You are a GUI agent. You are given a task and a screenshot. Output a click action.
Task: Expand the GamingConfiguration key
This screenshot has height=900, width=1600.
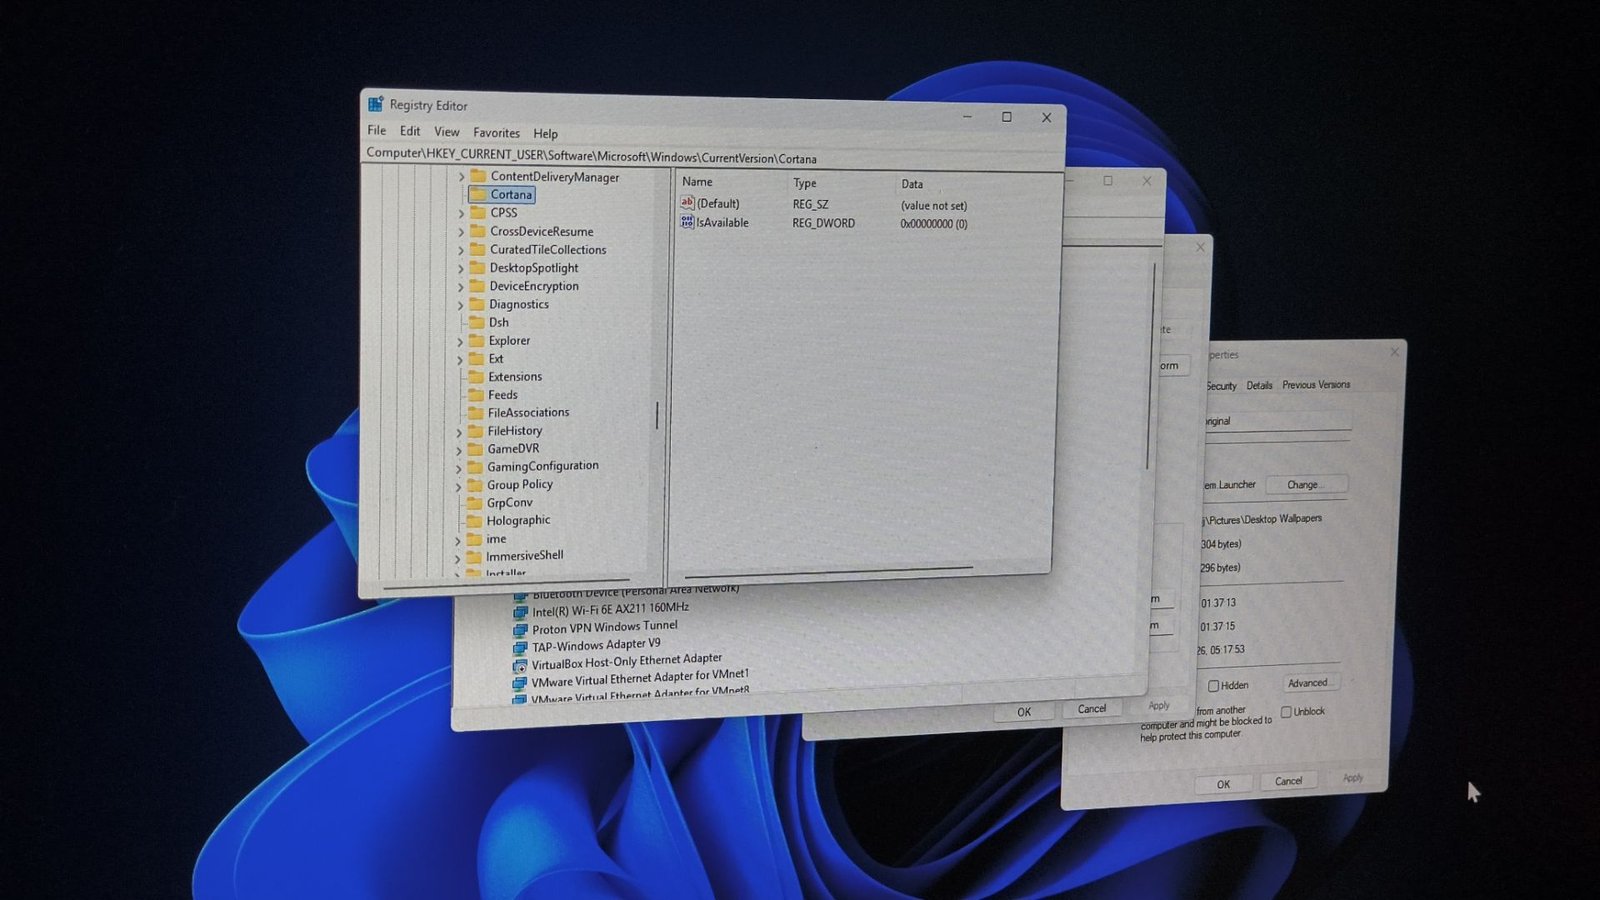(x=459, y=467)
